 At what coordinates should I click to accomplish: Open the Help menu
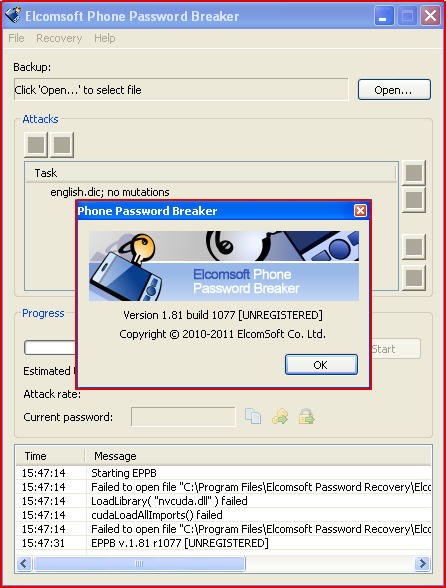(105, 38)
